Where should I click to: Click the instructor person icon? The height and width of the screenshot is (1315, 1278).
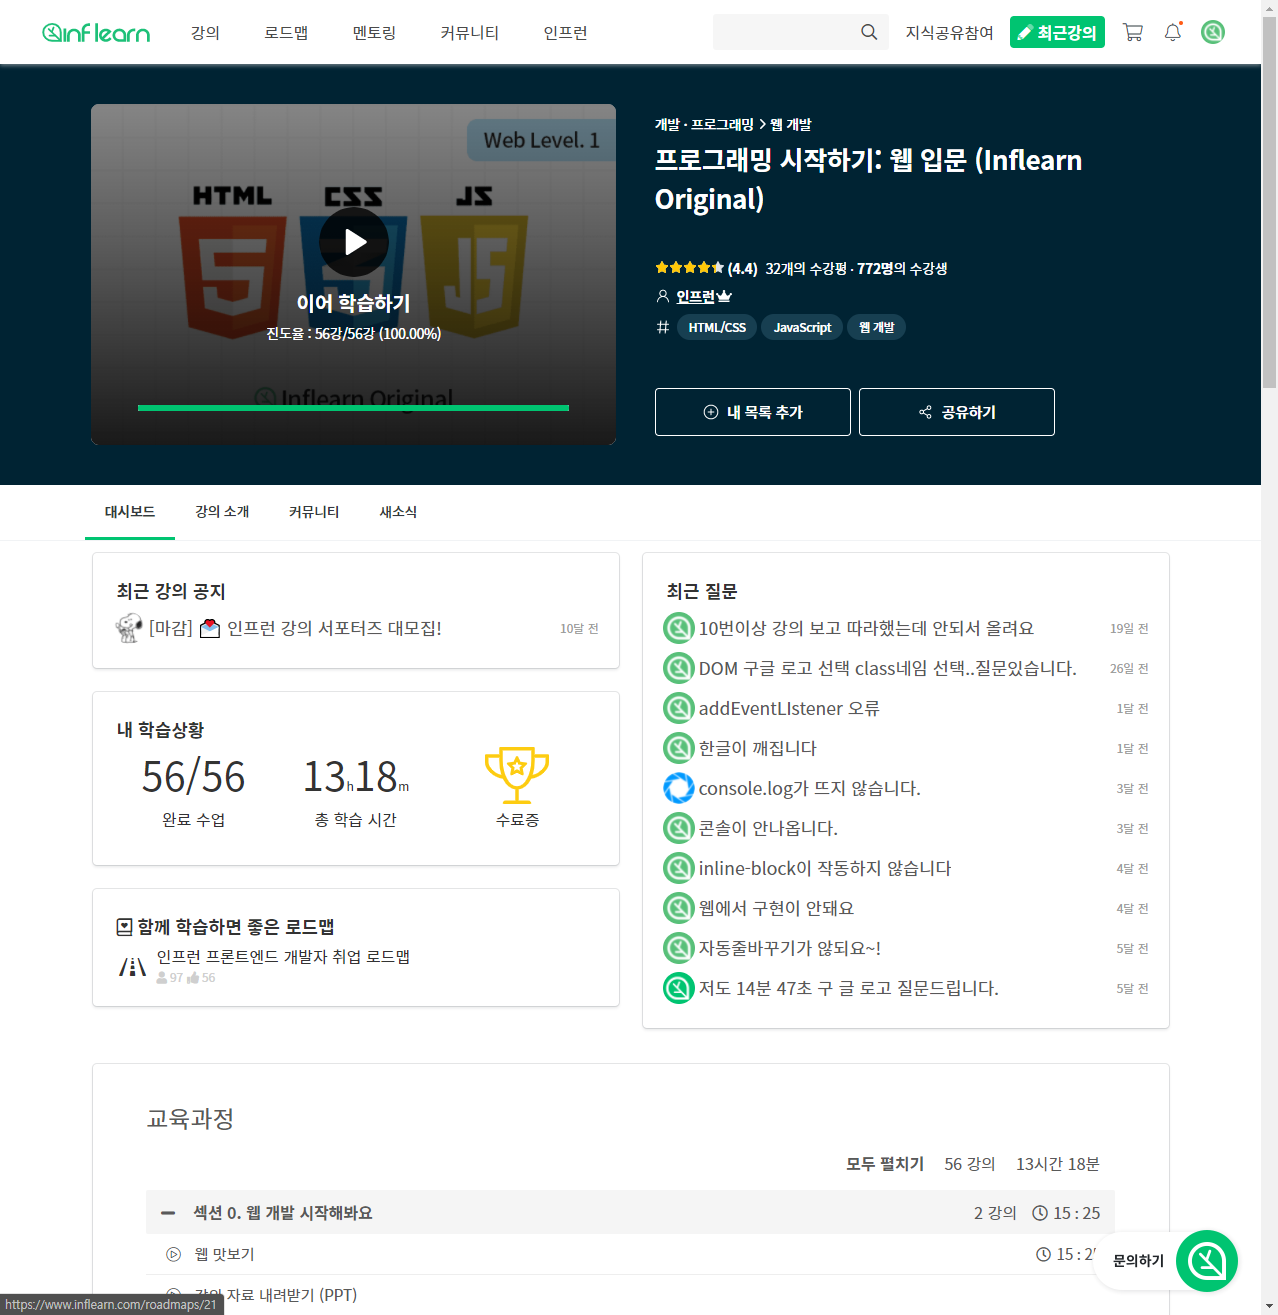[x=662, y=296]
